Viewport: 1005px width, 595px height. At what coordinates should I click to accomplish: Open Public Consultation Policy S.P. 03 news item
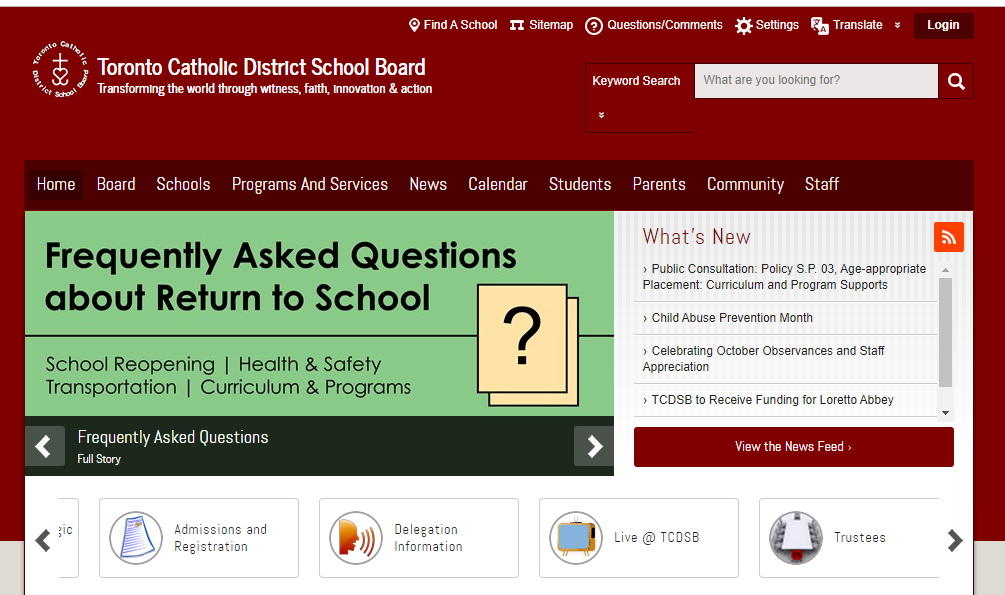point(785,277)
